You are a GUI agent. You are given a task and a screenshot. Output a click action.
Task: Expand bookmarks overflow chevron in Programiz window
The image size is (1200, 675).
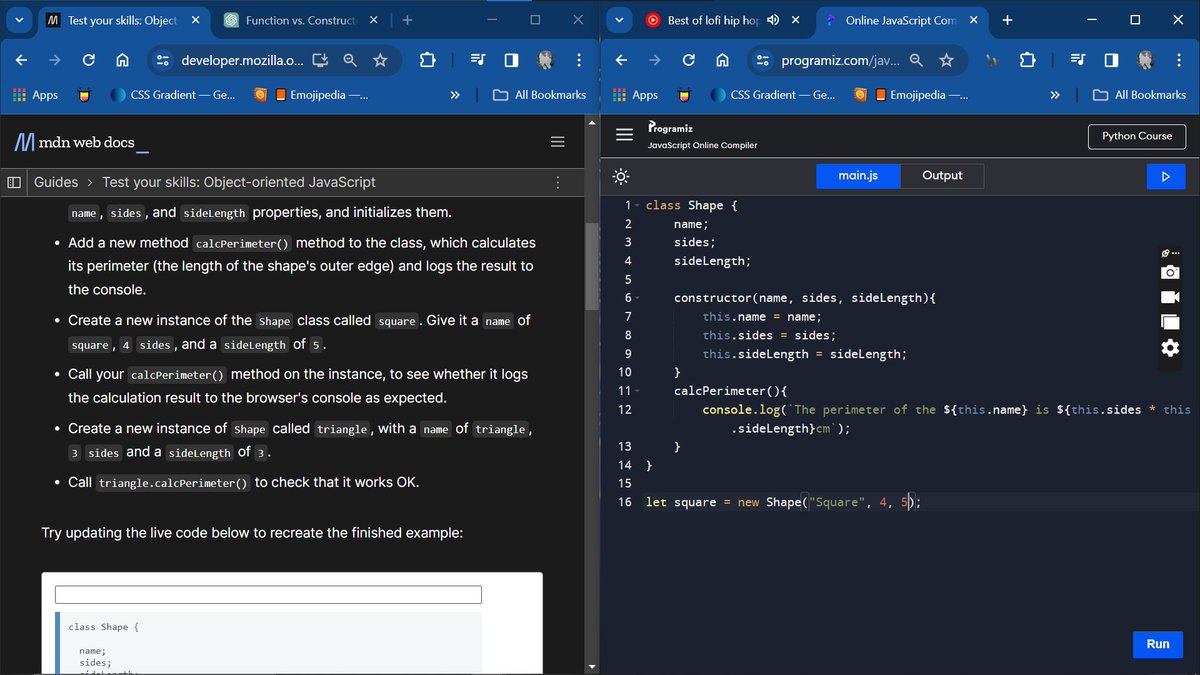pyautogui.click(x=1055, y=95)
